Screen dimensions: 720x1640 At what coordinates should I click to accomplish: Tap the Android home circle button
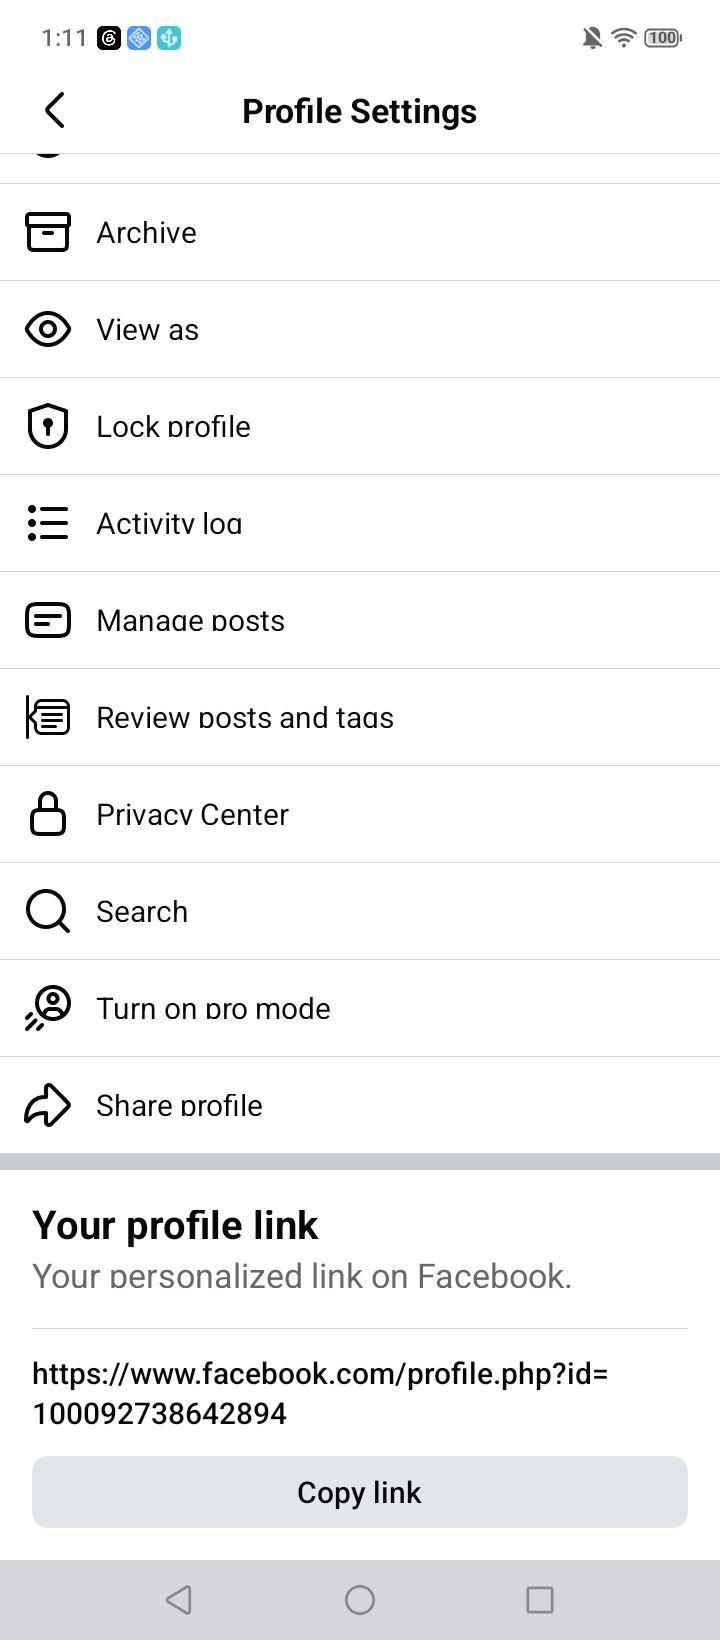click(x=360, y=1600)
